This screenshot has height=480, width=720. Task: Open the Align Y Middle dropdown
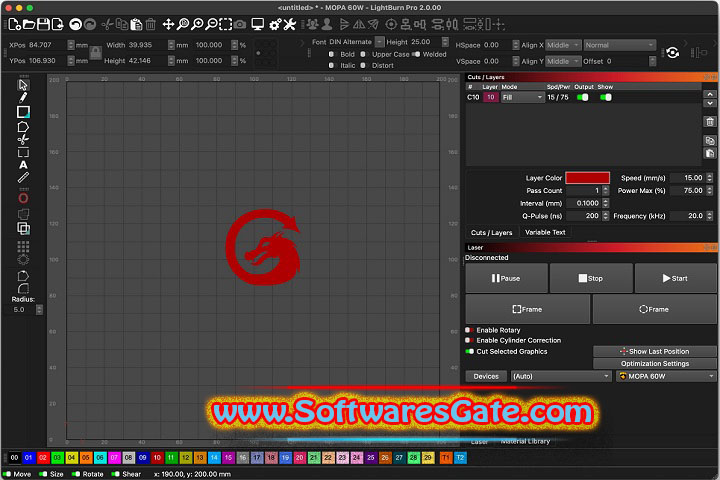563,61
